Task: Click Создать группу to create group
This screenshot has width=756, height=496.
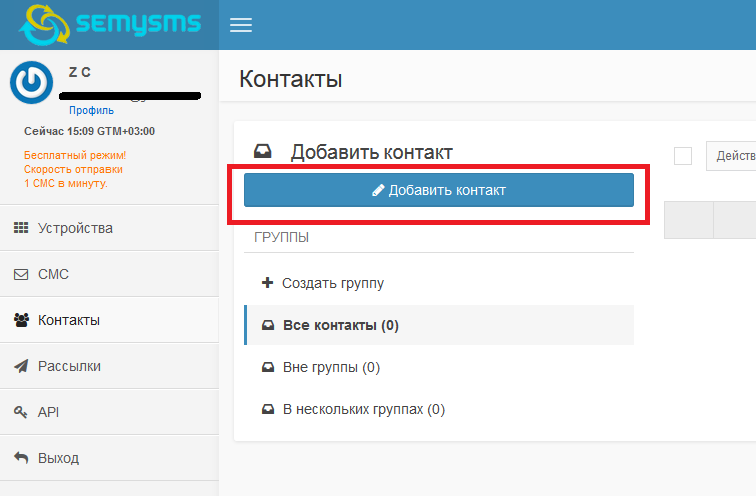Action: (332, 283)
